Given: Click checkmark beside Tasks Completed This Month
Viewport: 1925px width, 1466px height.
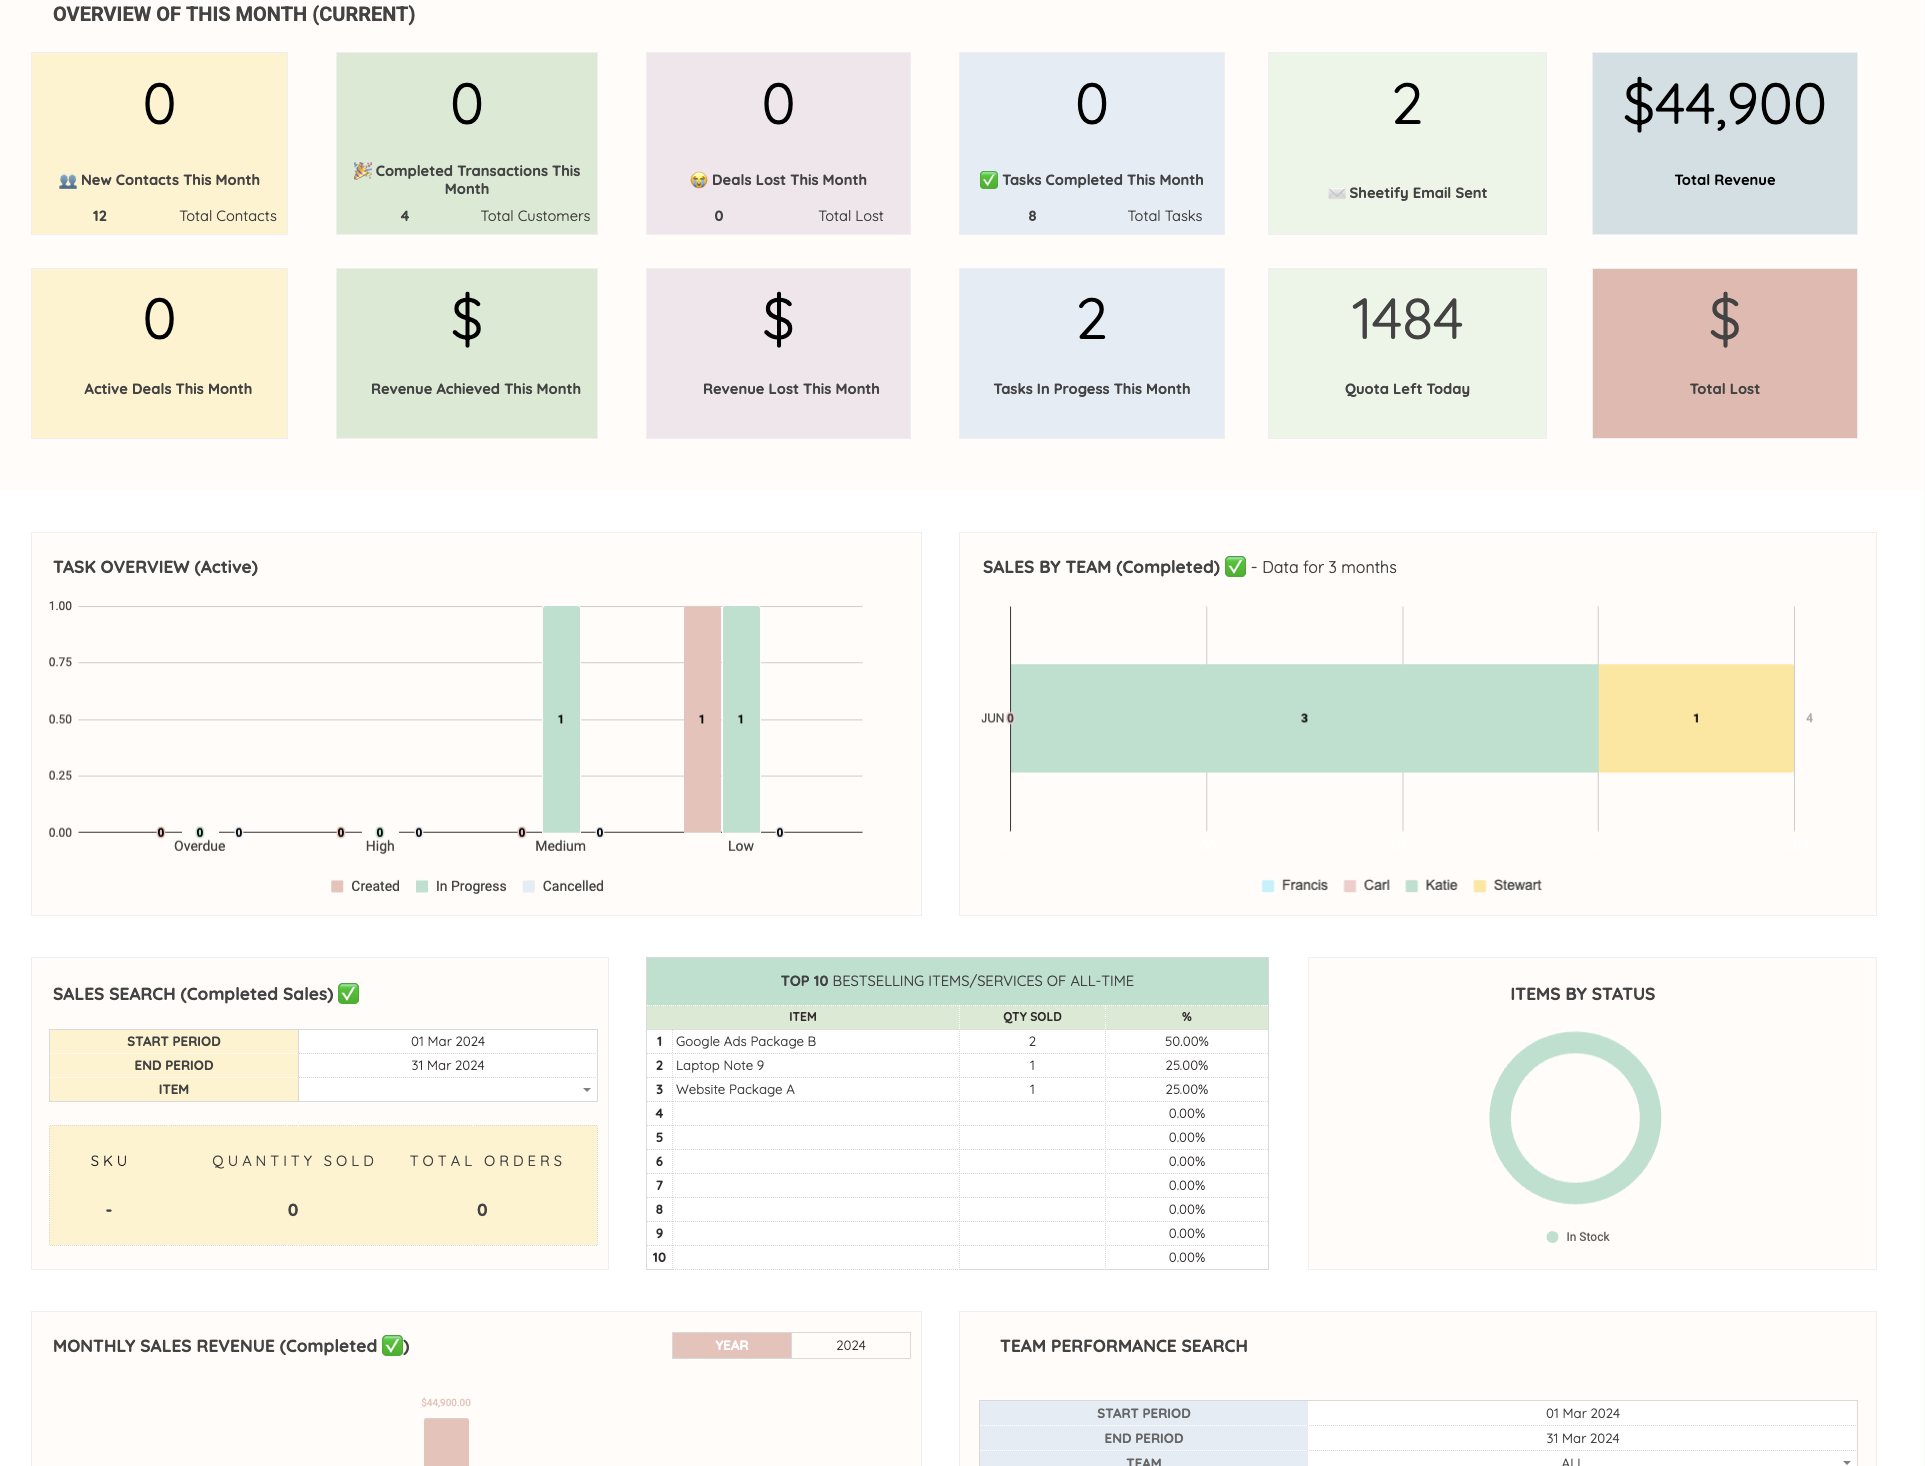Looking at the screenshot, I should [x=988, y=180].
